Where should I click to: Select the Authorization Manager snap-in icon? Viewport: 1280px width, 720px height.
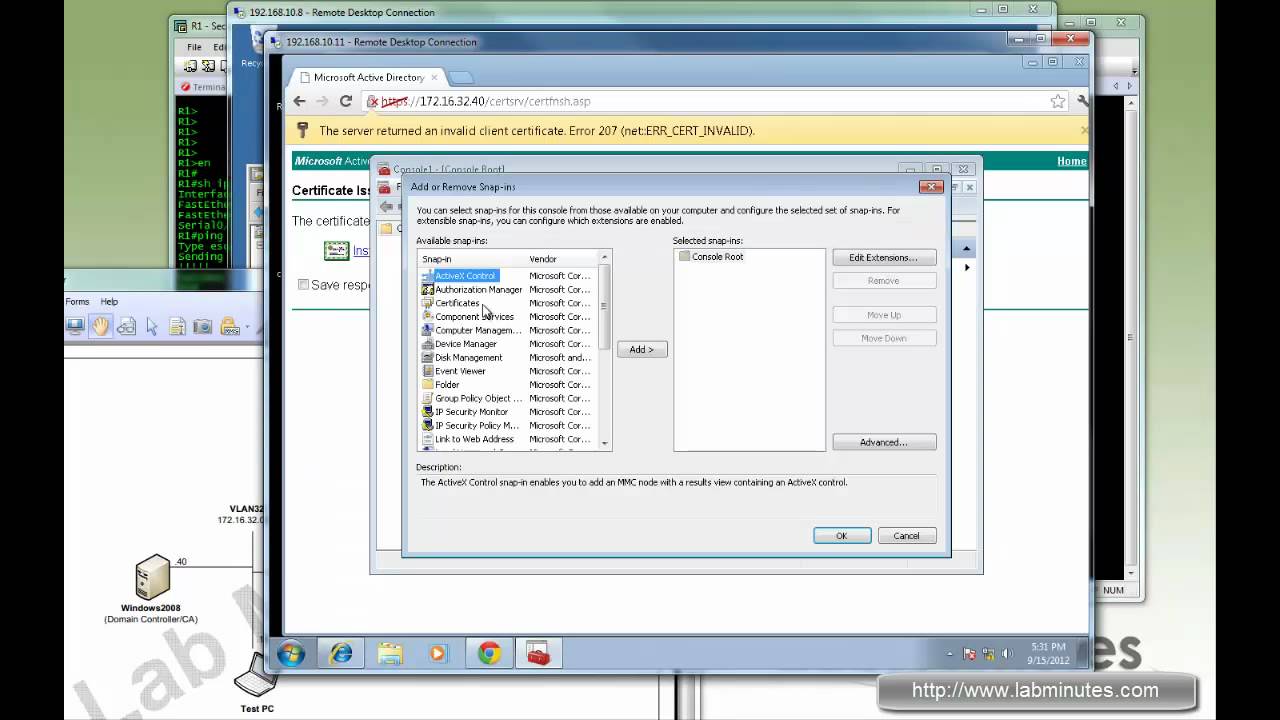(427, 289)
